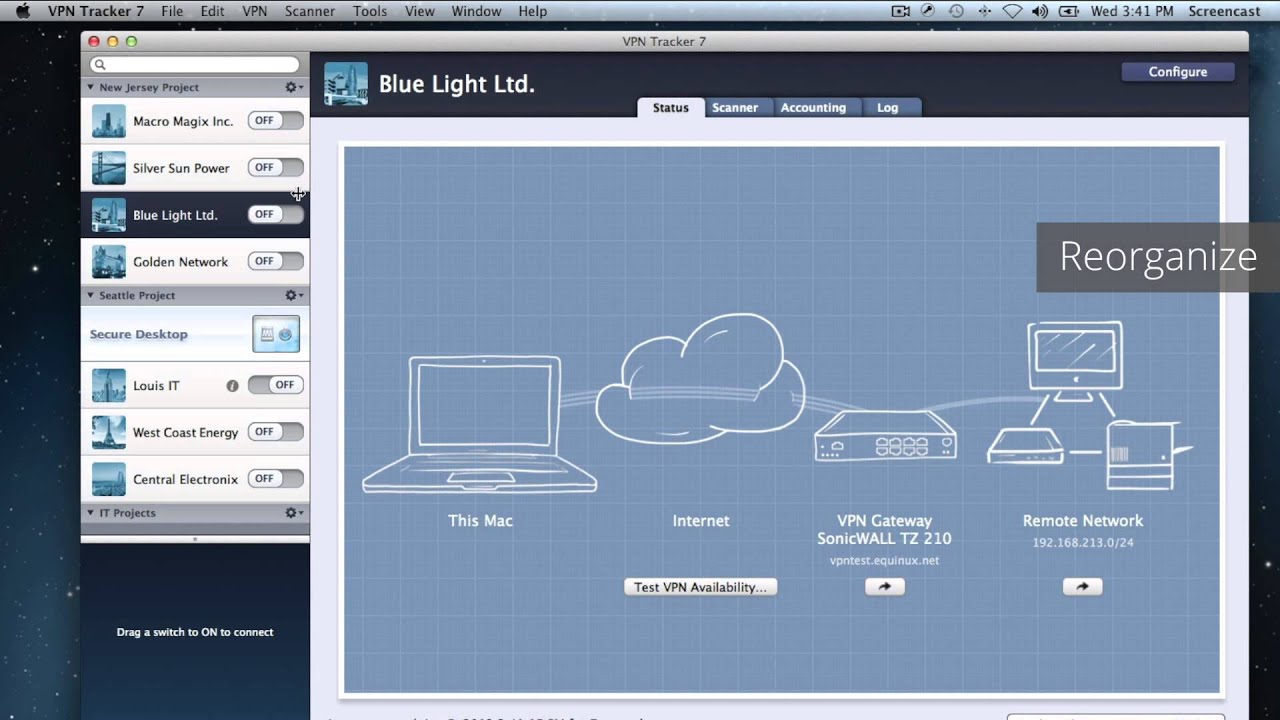Collapse the Seattle Project group
Image resolution: width=1280 pixels, height=720 pixels.
click(x=91, y=296)
